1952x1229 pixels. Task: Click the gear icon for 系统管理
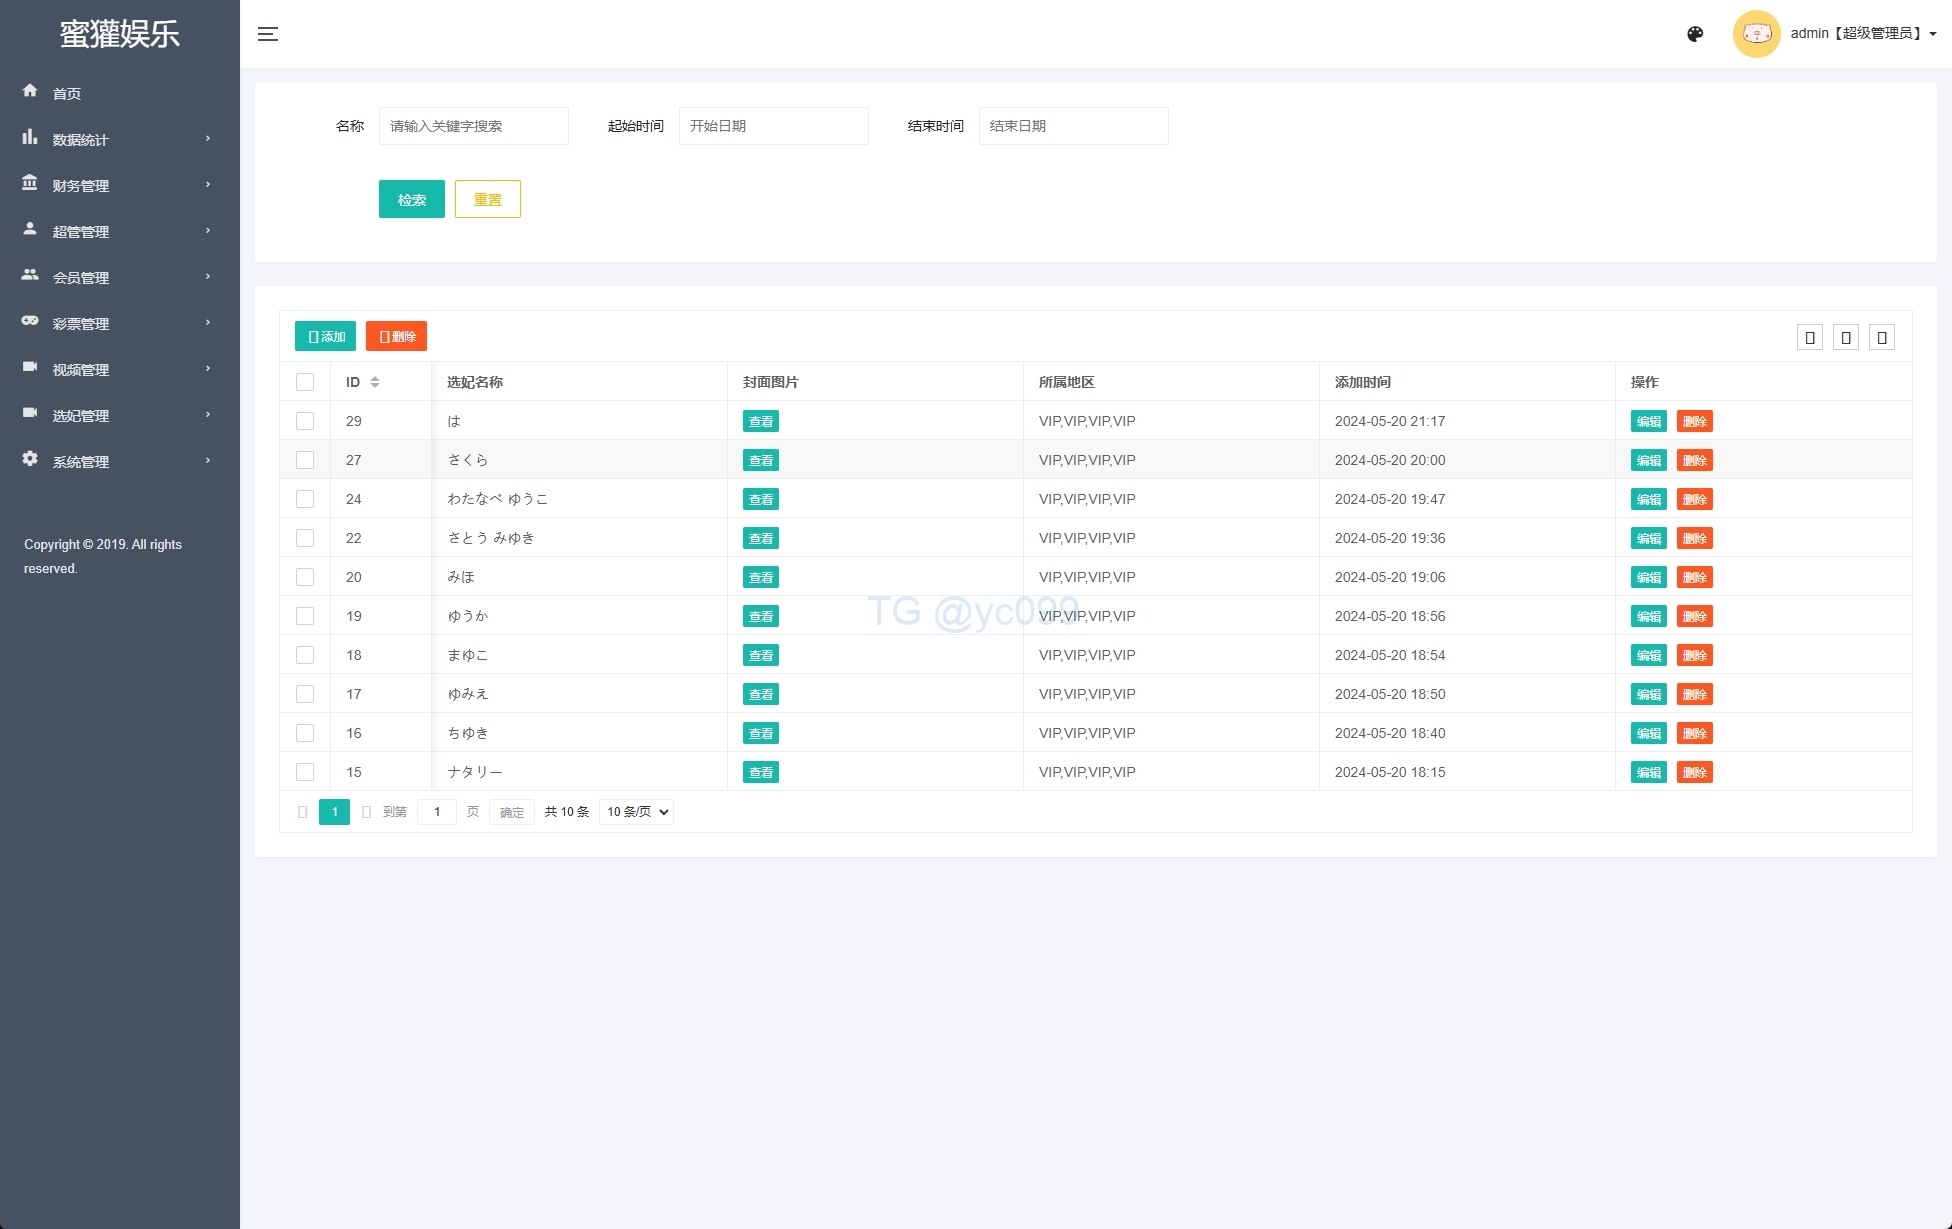(x=30, y=459)
